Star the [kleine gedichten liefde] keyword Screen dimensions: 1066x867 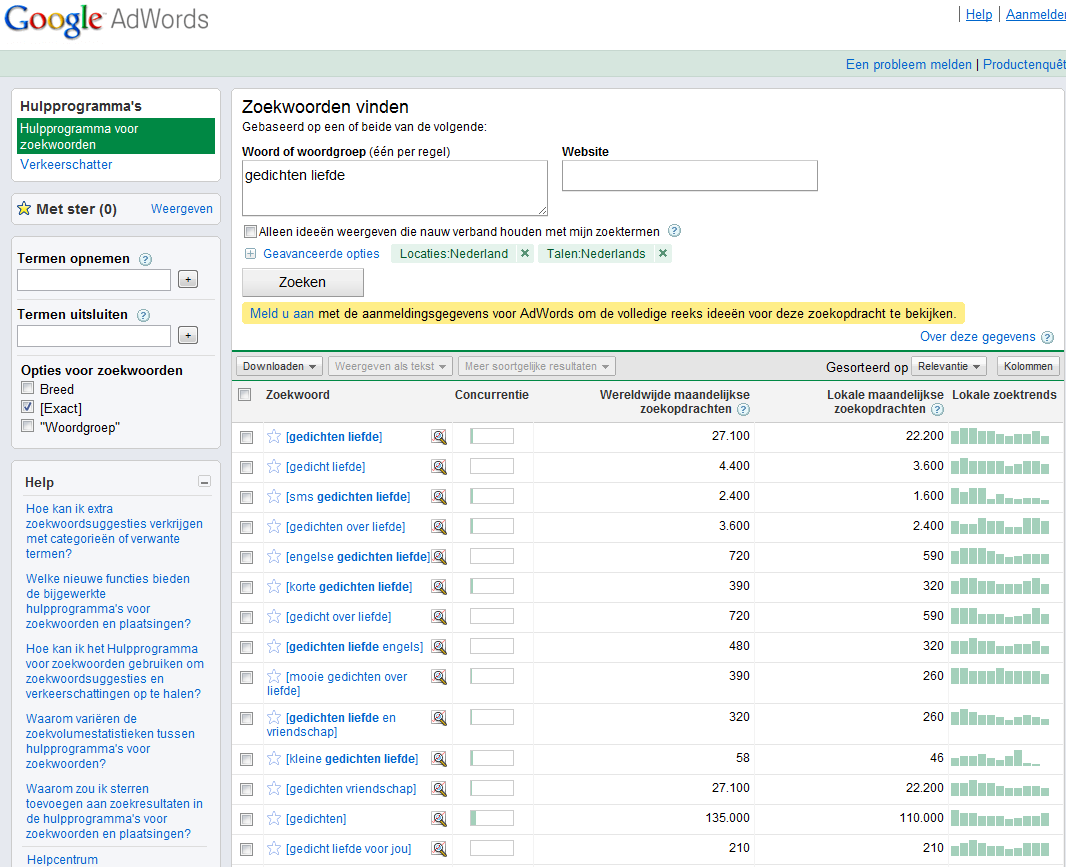pyautogui.click(x=274, y=758)
